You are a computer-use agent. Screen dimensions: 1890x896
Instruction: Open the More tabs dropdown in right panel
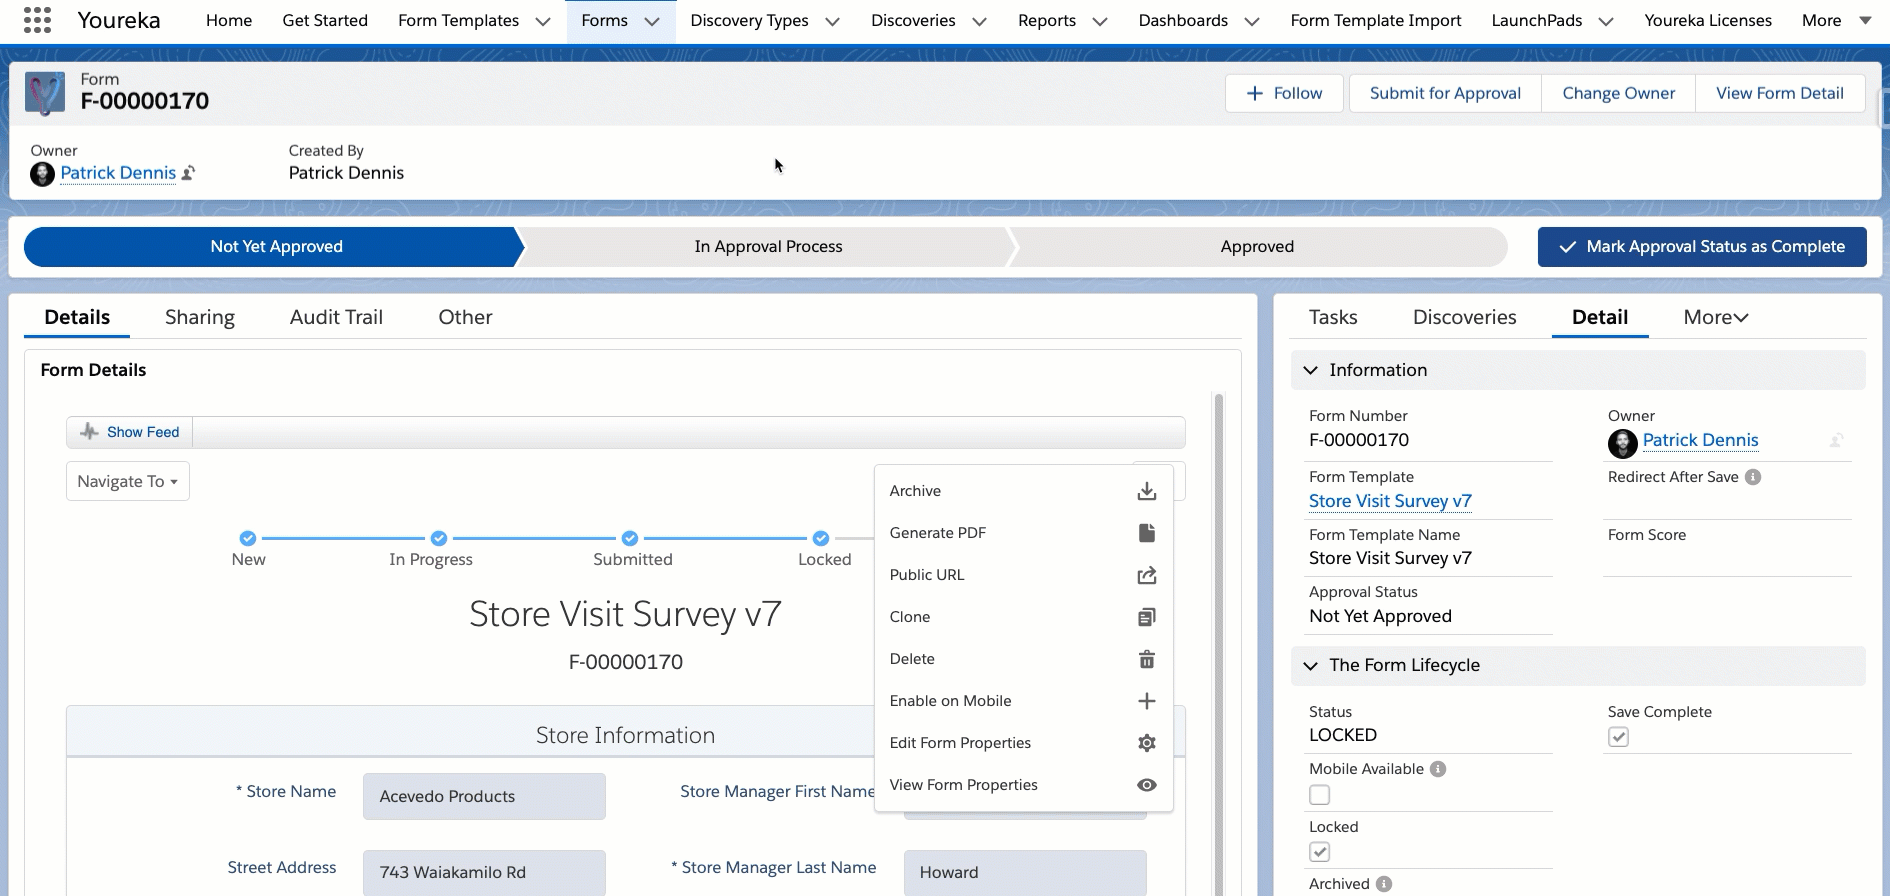pos(1716,317)
